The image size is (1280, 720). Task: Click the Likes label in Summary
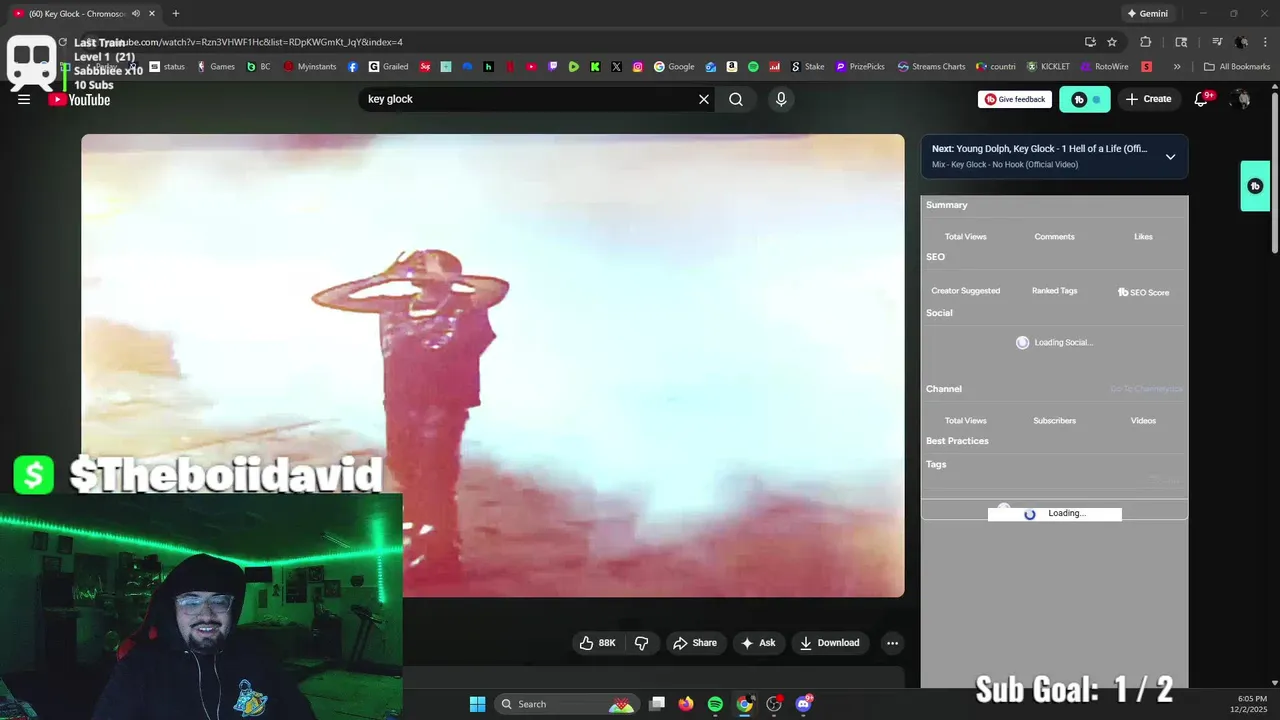point(1143,237)
